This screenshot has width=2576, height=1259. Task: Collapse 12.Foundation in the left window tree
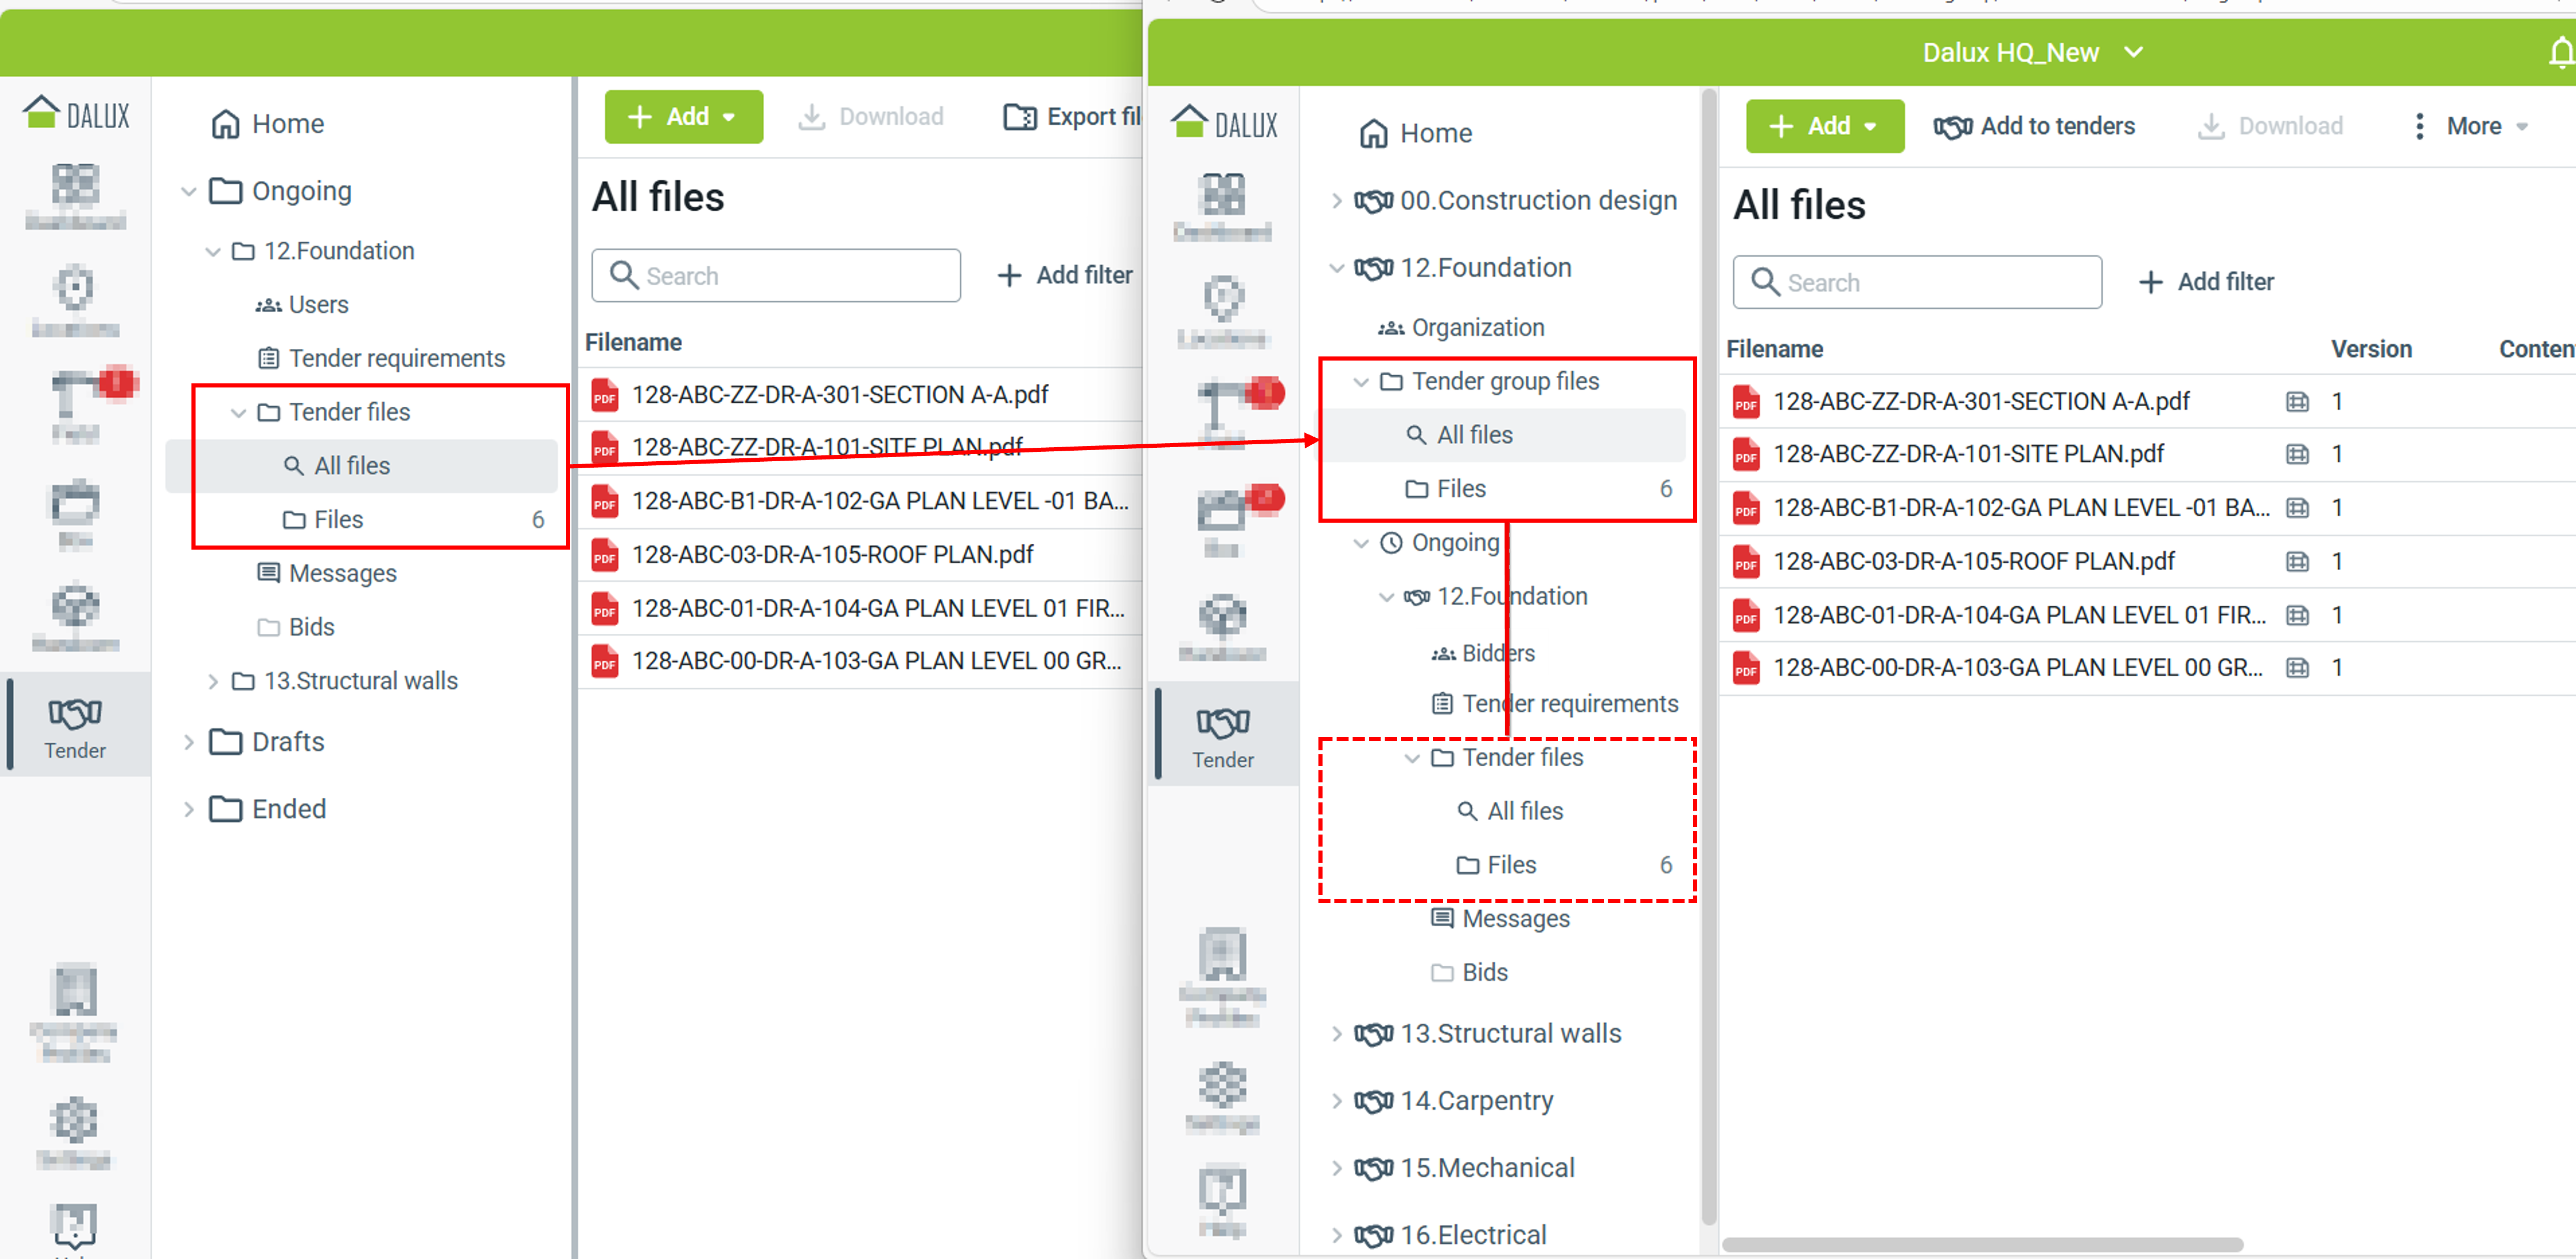click(212, 251)
